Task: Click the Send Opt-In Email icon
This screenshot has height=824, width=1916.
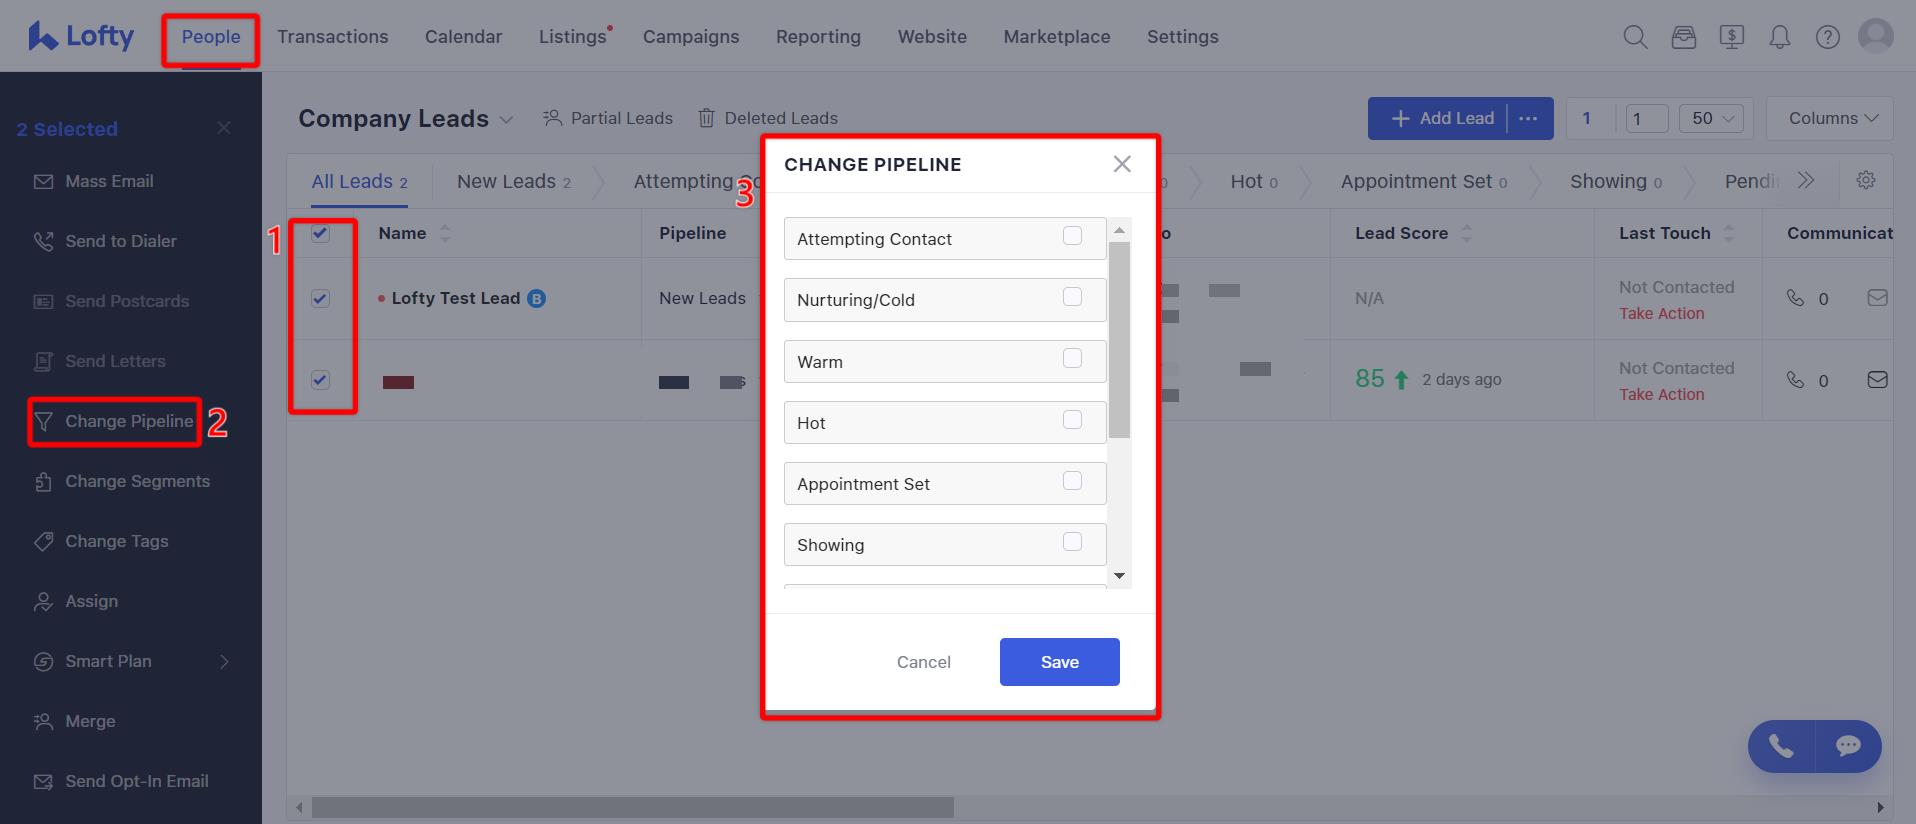Action: 43,782
